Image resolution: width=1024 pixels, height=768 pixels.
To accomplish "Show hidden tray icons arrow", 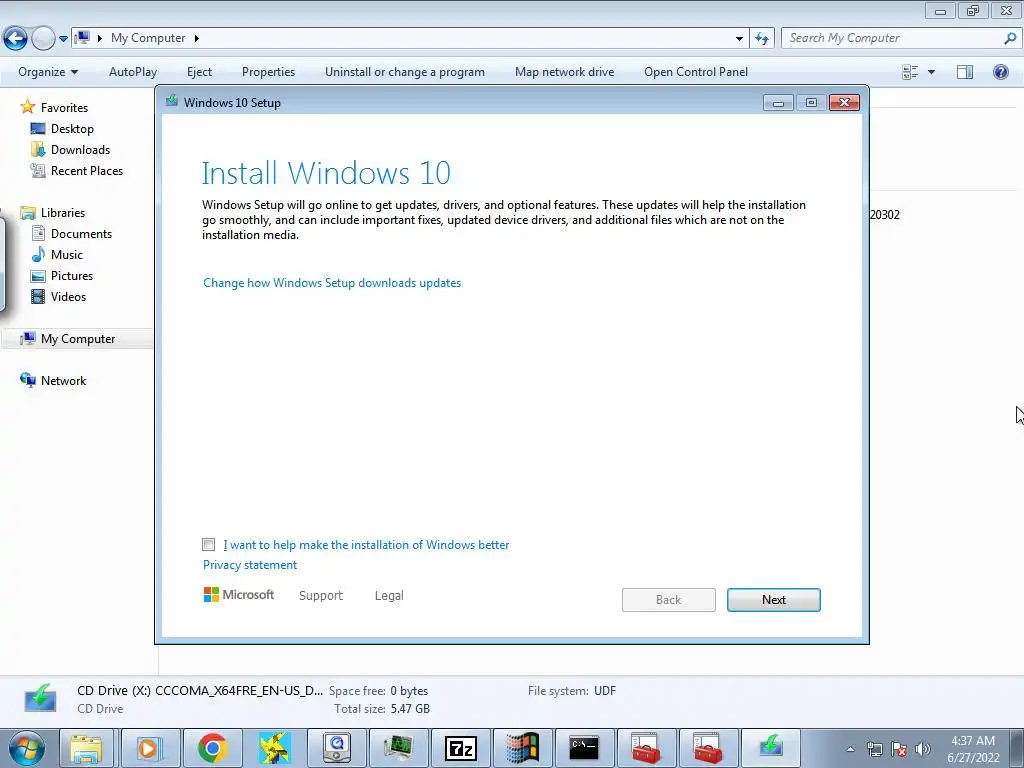I will click(x=850, y=749).
